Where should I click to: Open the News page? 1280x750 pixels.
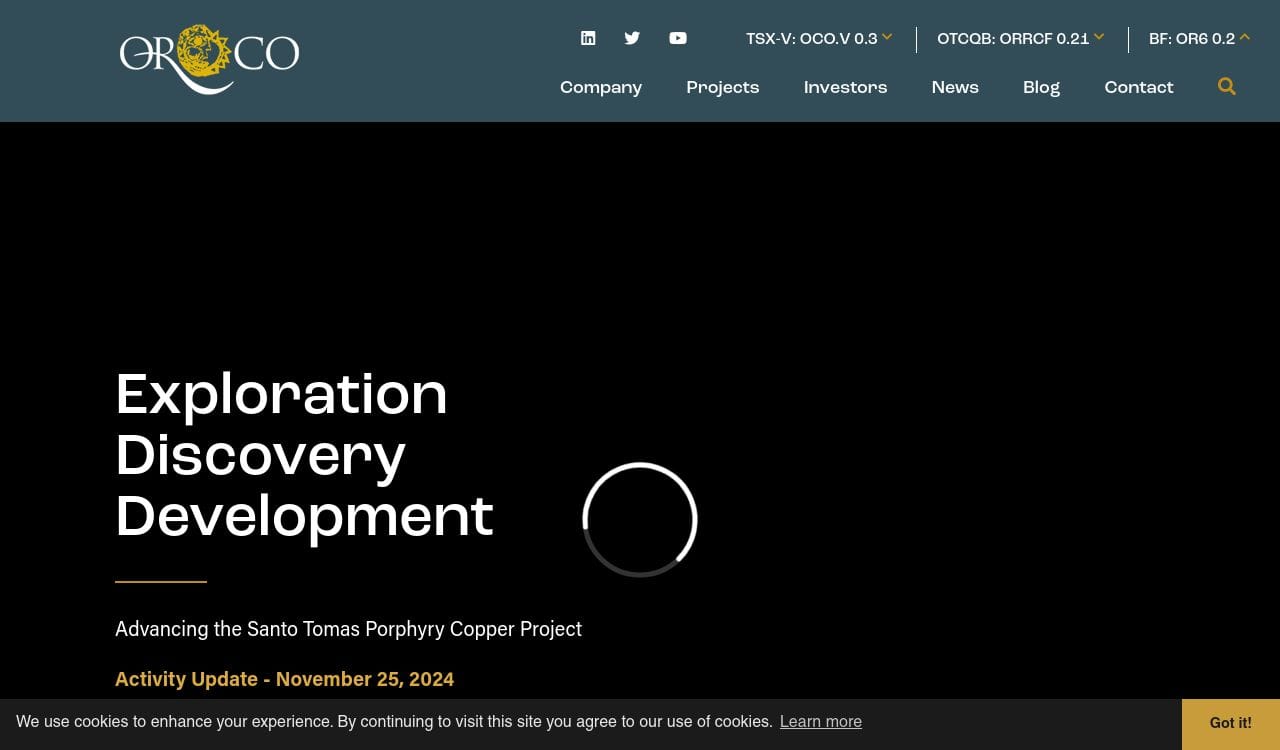(x=955, y=88)
